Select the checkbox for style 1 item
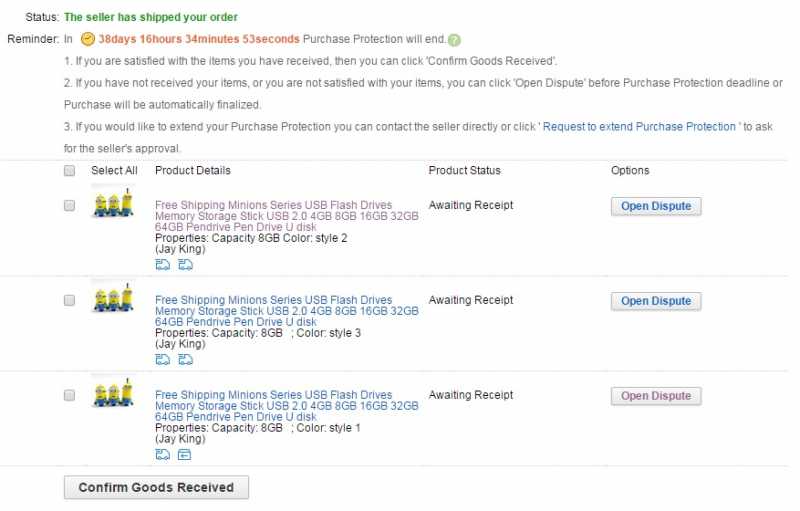 69,395
